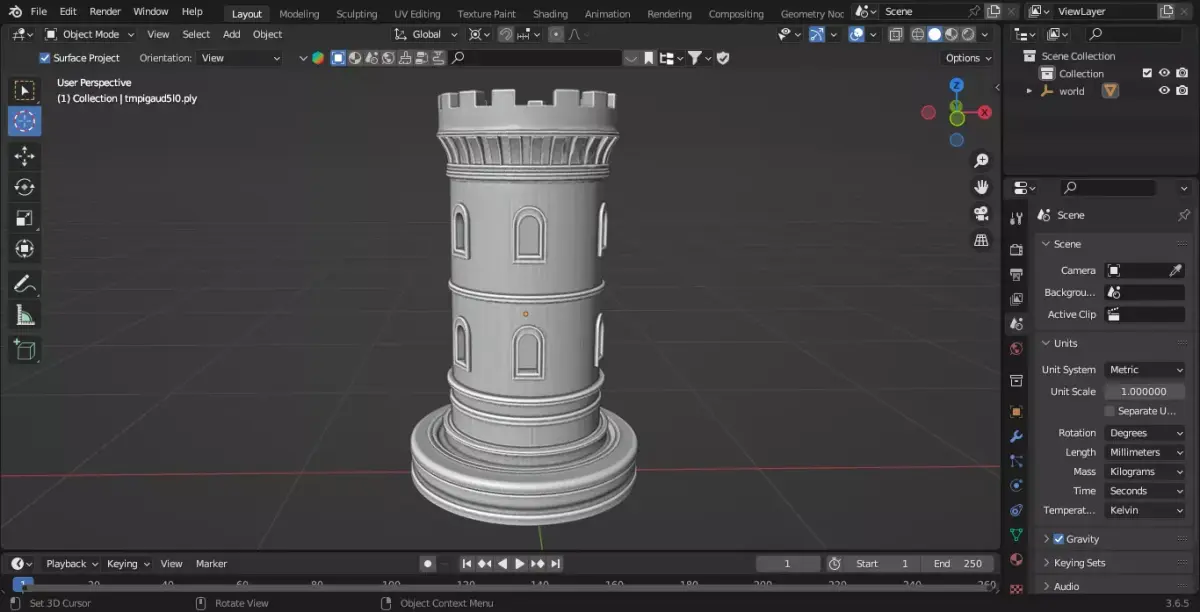
Task: Select the Scale tool
Action: pyautogui.click(x=25, y=218)
